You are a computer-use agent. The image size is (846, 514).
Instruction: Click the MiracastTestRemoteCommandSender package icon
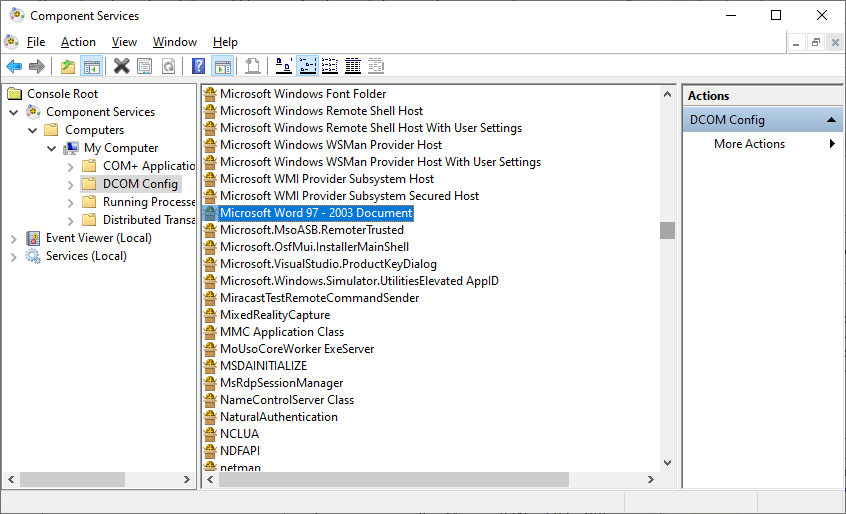pyautogui.click(x=210, y=298)
